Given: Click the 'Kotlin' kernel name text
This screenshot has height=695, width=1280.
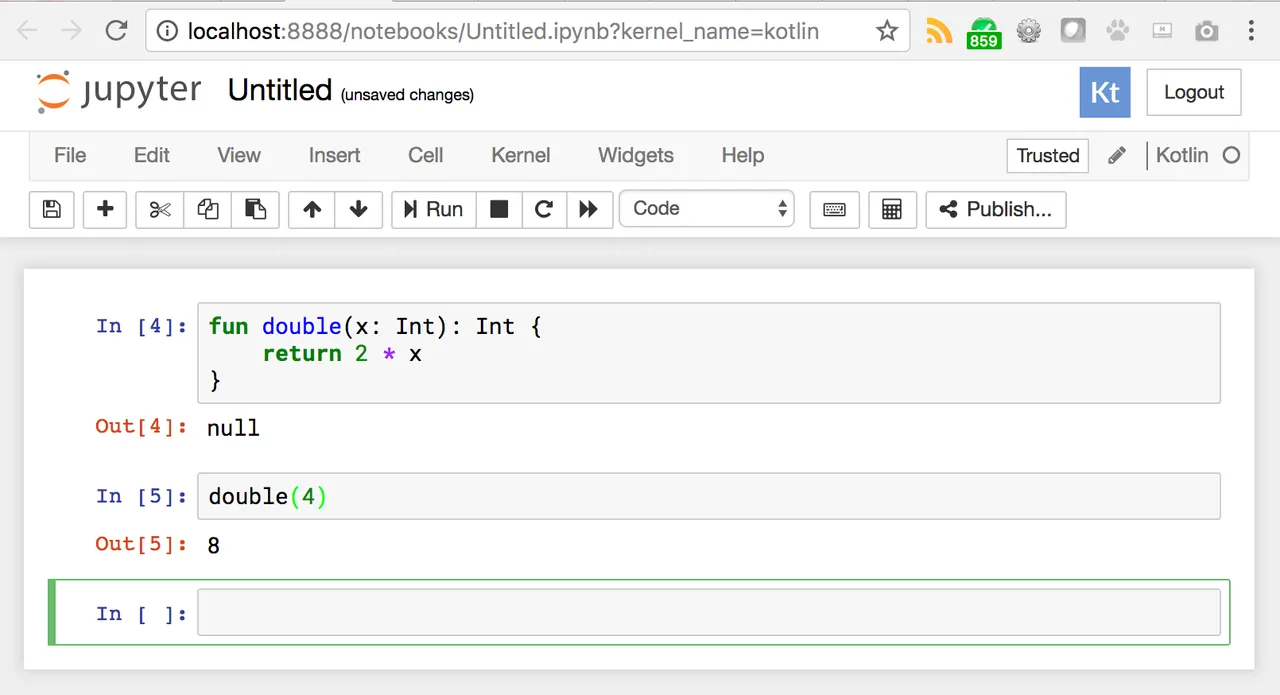Looking at the screenshot, I should click(x=1182, y=155).
